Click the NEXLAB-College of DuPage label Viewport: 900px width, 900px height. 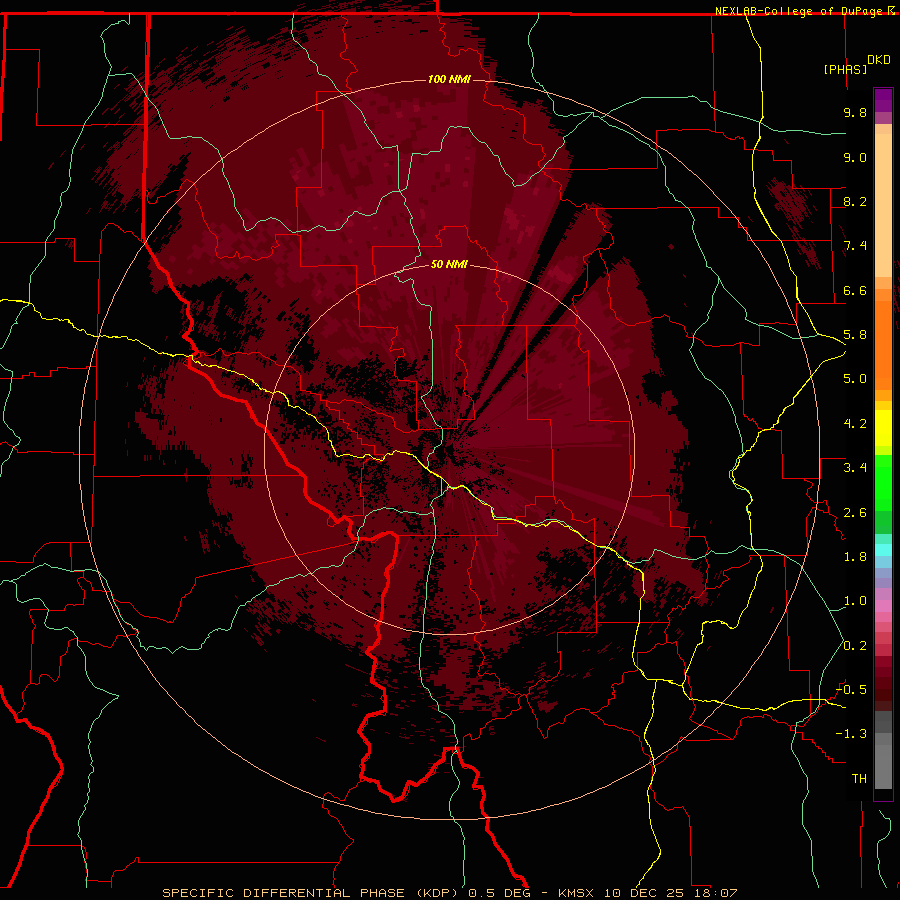pos(800,11)
